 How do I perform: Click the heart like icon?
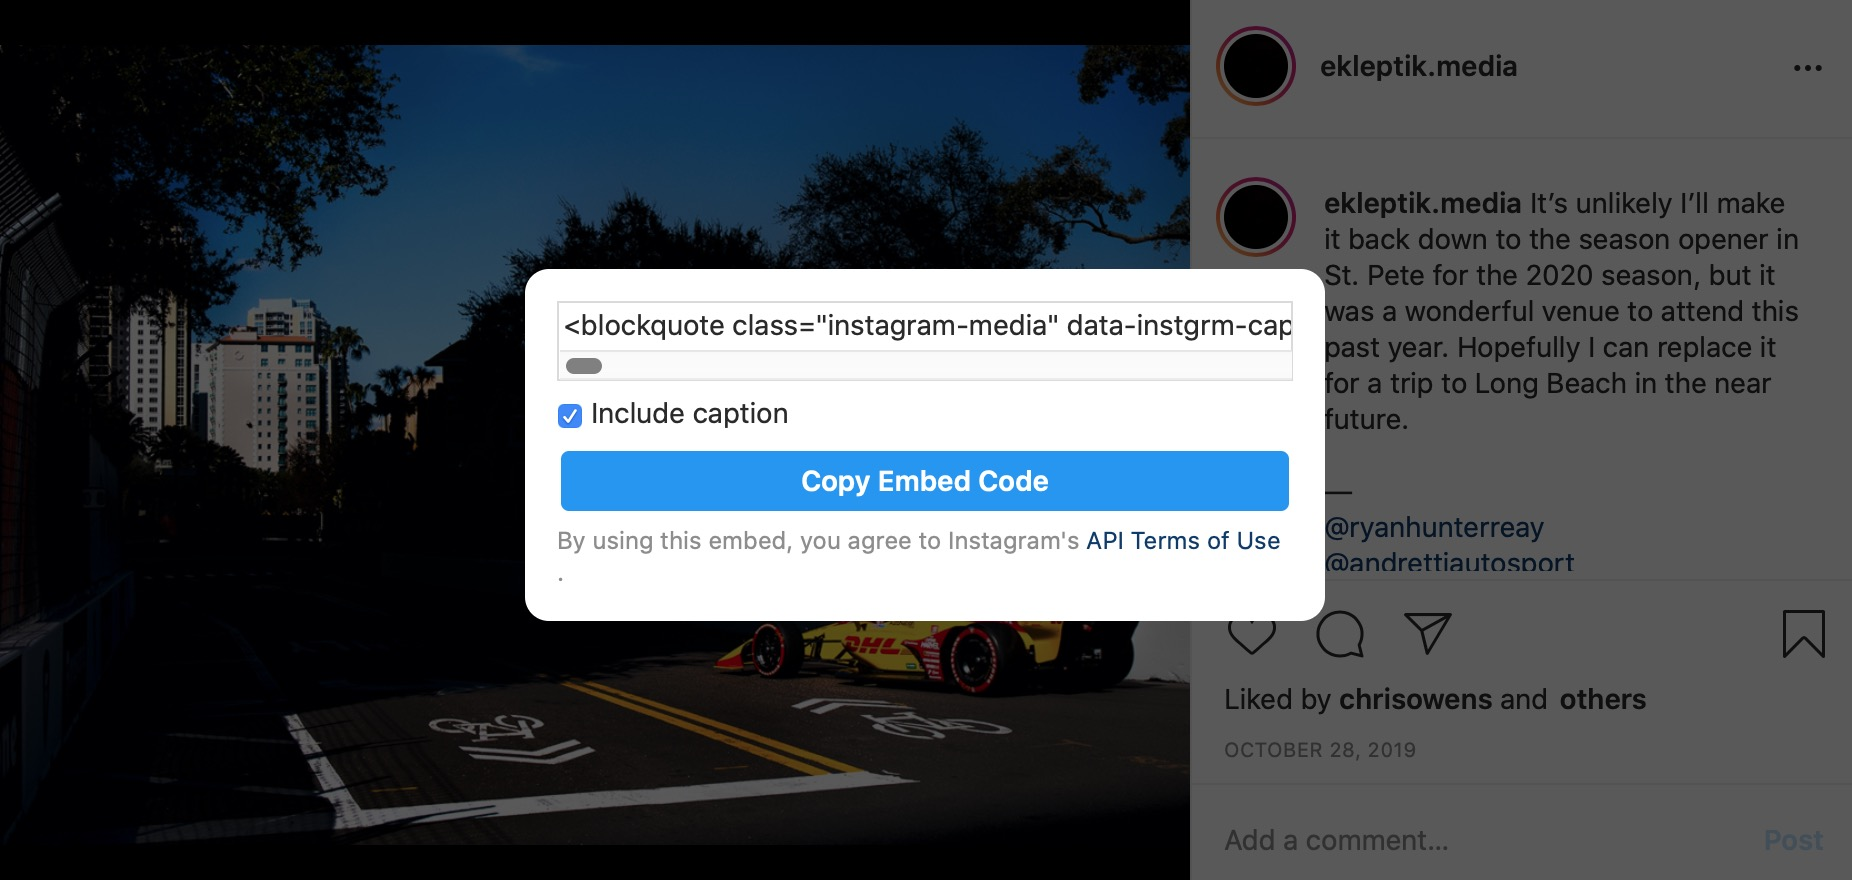click(1251, 637)
